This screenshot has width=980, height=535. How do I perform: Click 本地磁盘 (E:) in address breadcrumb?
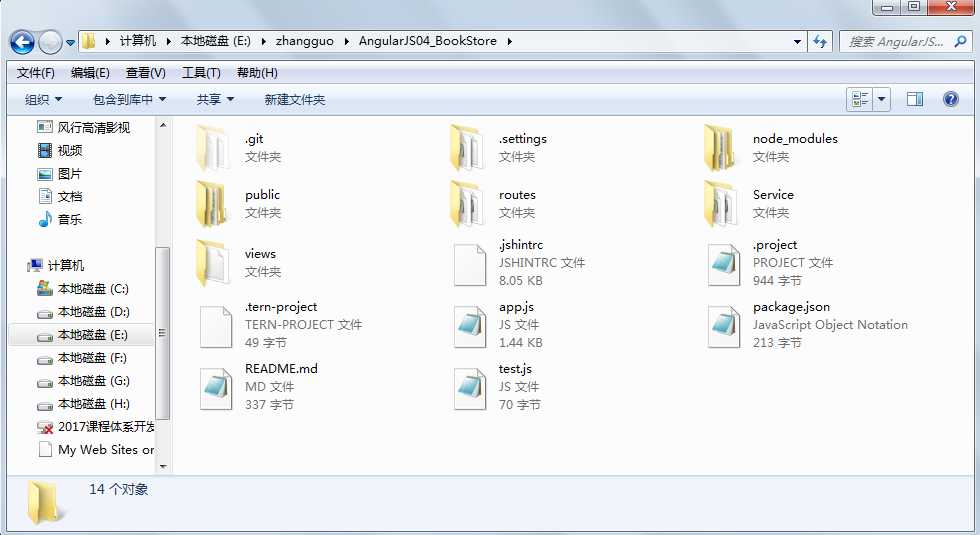[216, 41]
